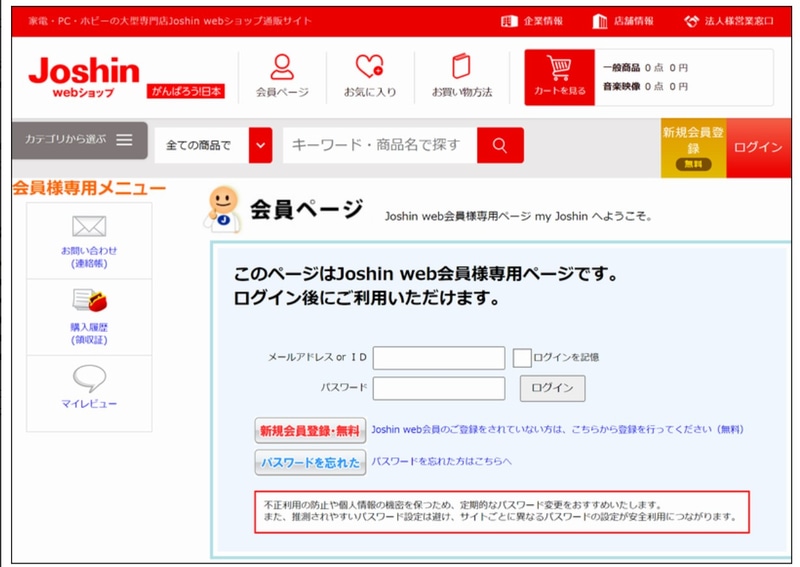Screen dimensions: 800x567
Task: Click the Joshin mascot character icon
Action: 223,209
